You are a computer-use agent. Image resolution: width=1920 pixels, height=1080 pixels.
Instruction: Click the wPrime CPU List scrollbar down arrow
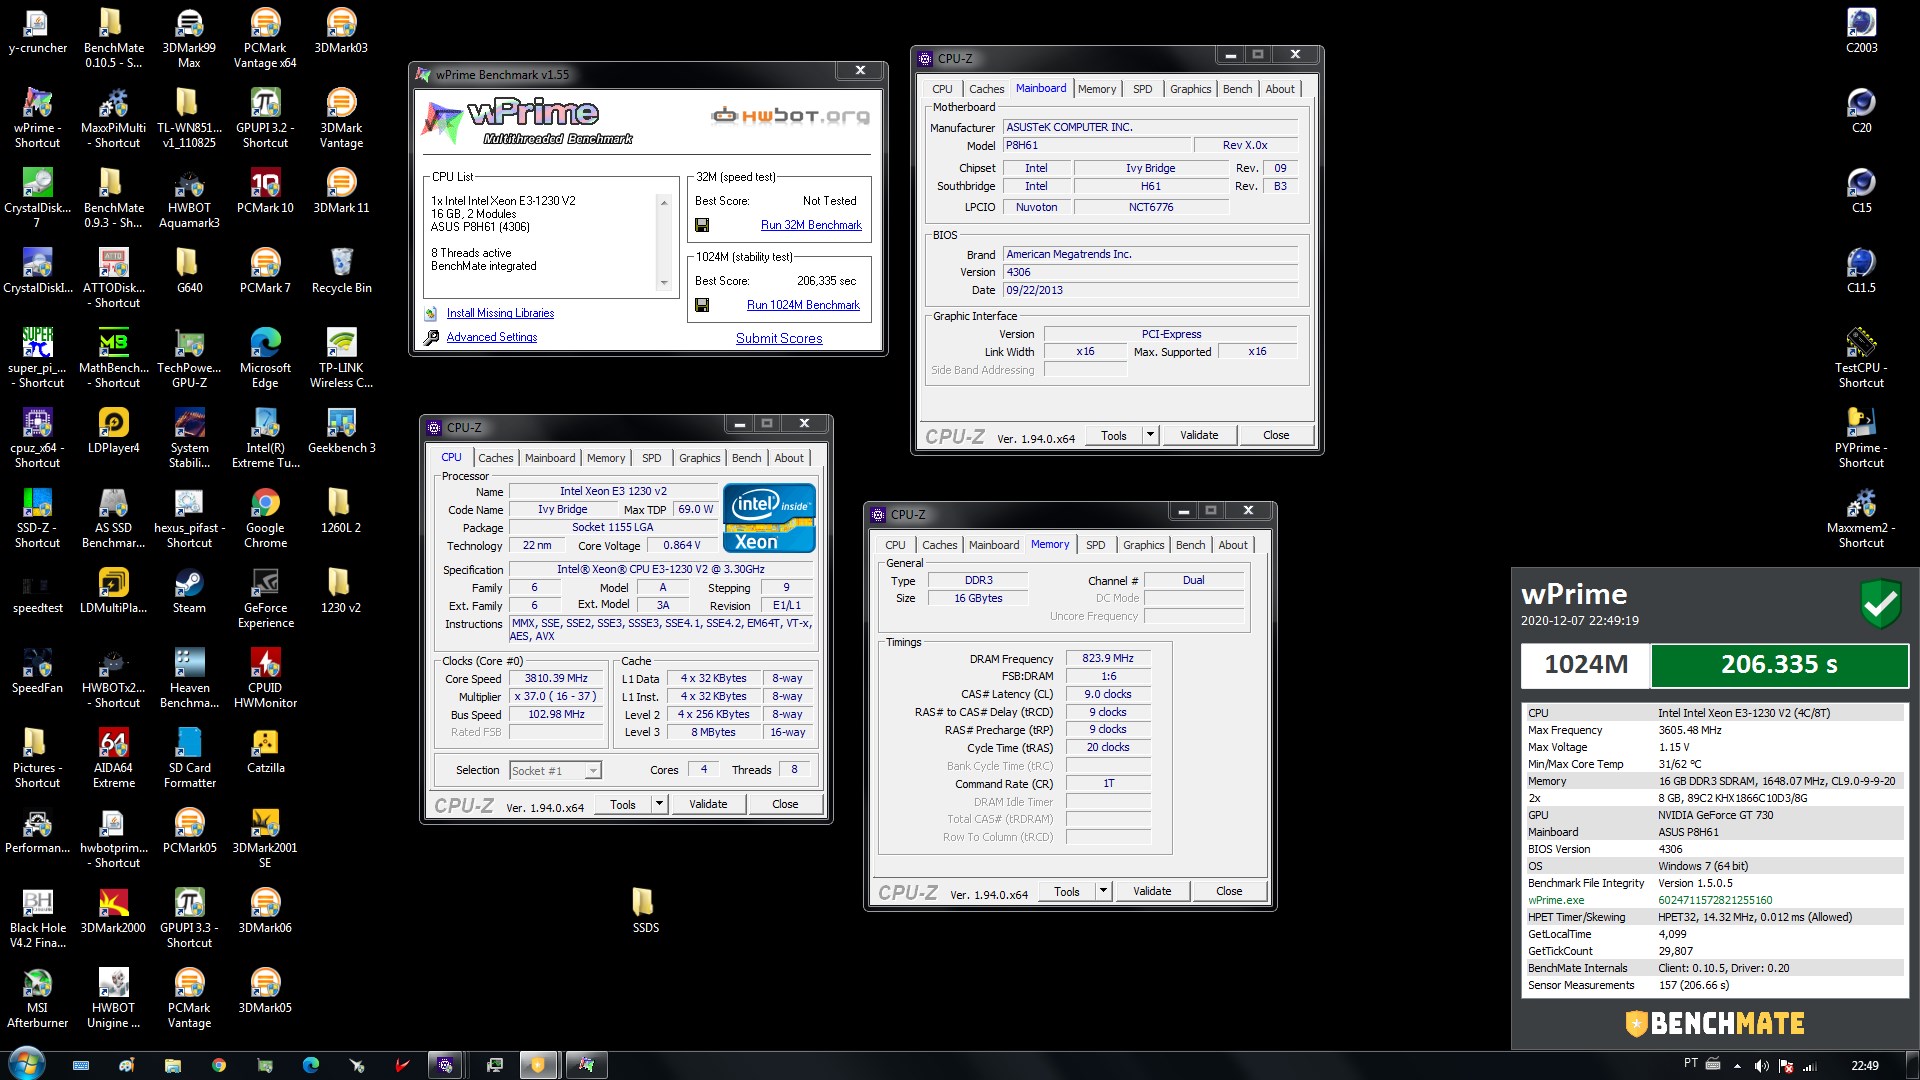[664, 284]
